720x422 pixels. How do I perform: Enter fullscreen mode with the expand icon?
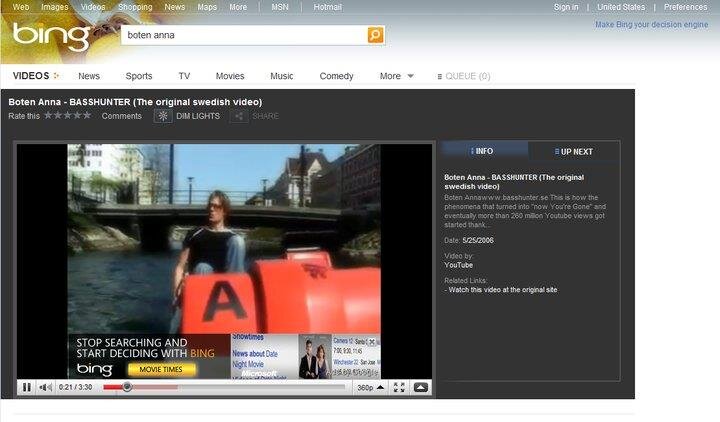(x=399, y=388)
